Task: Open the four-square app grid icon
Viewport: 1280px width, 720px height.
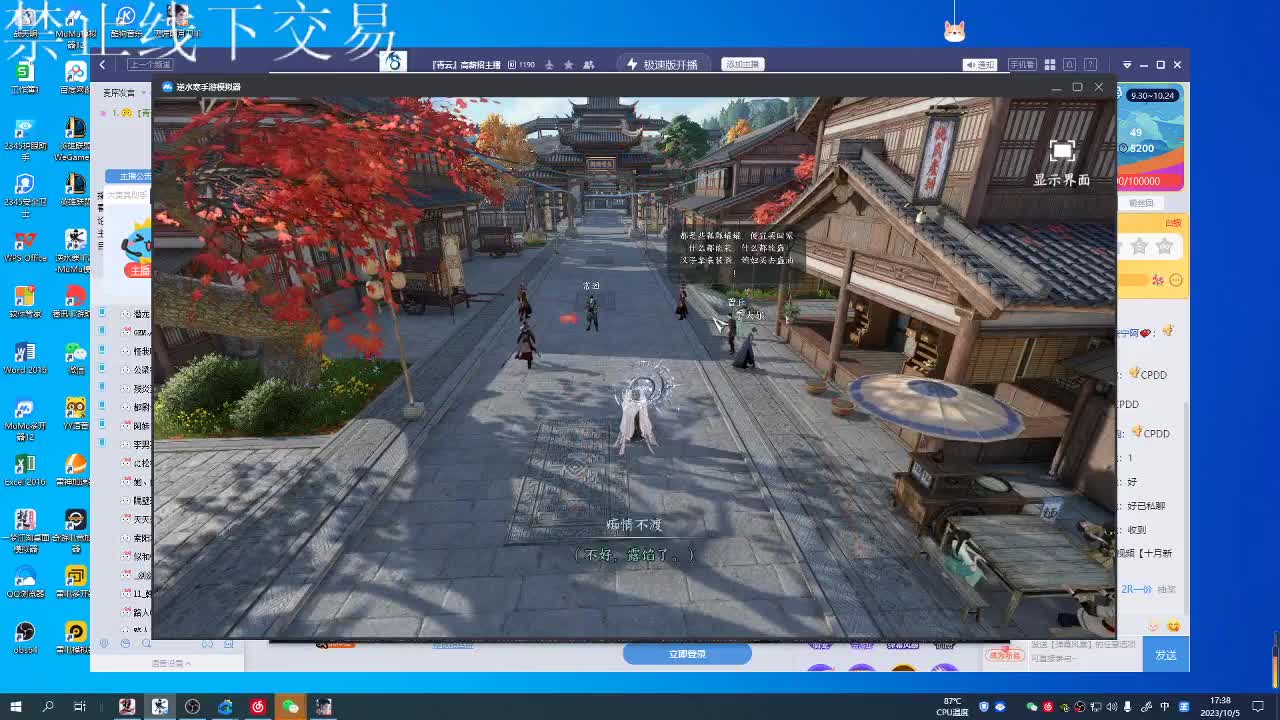Action: tap(1050, 64)
